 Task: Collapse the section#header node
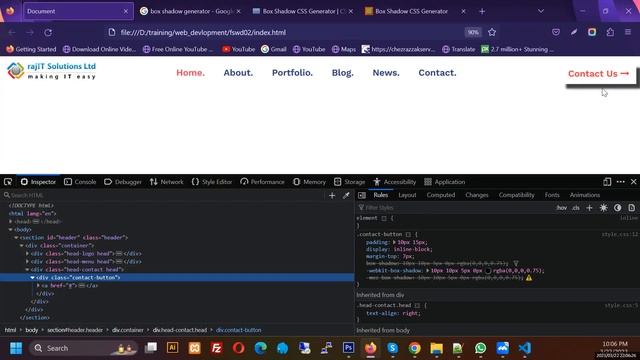point(16,238)
